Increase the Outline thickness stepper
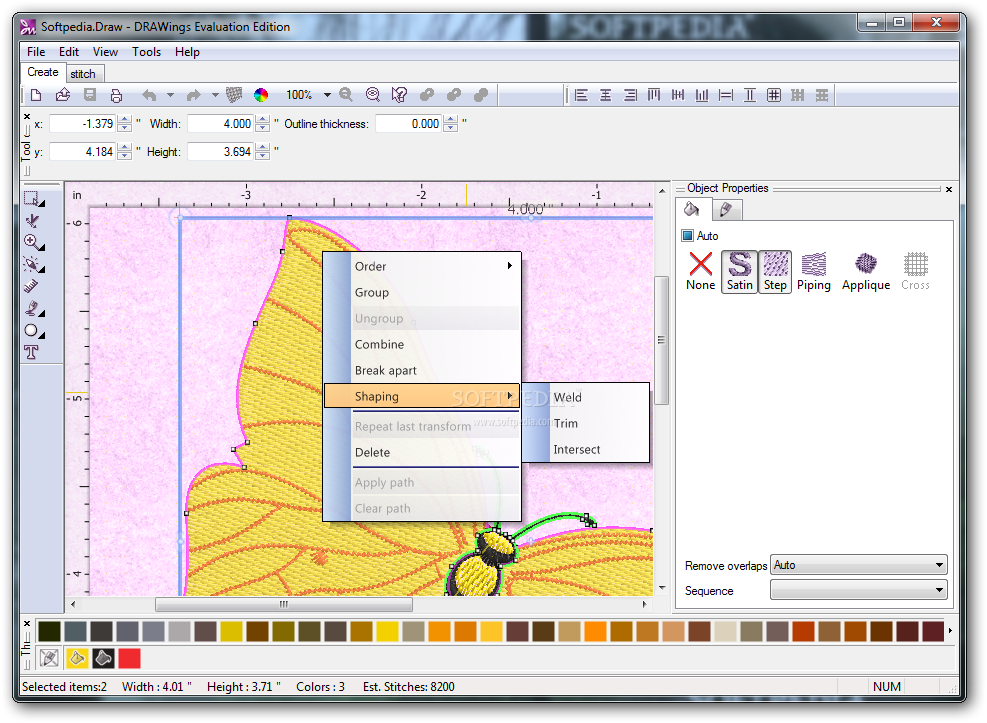The image size is (987, 723). (x=450, y=120)
